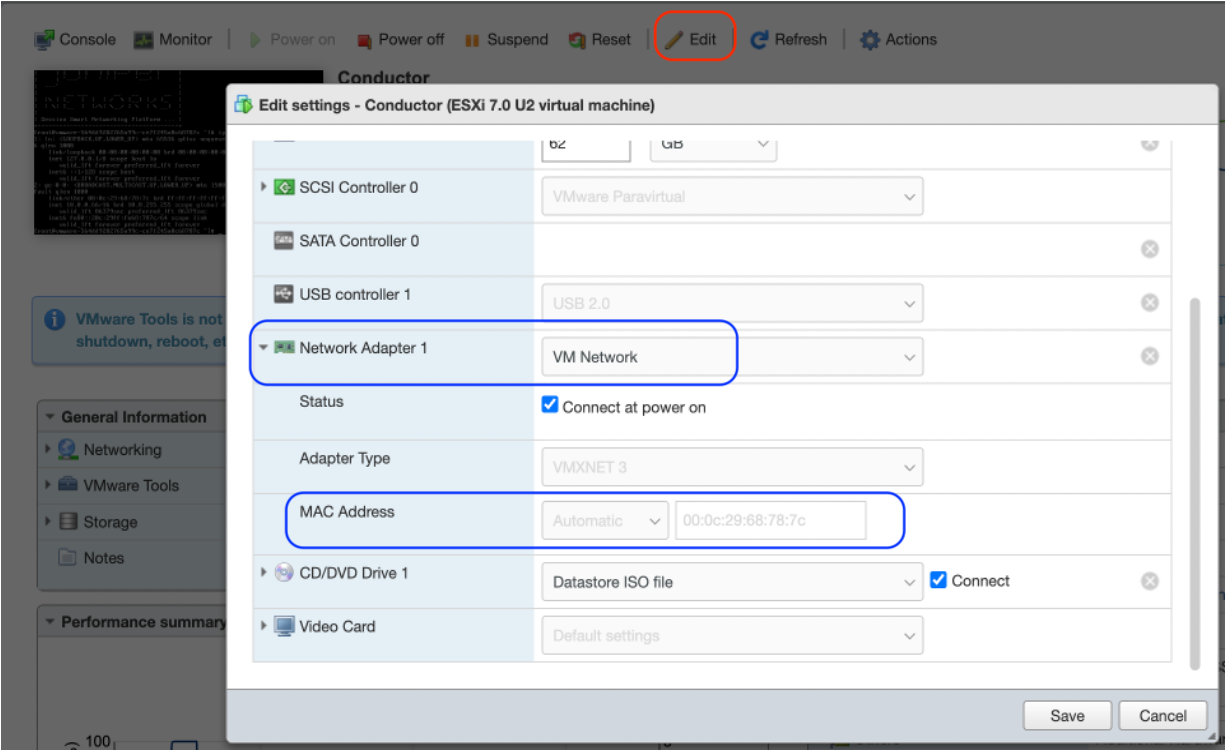Screen dimensions: 1226x750
Task: Expand the VMware Tools tree item
Action: click(47, 485)
